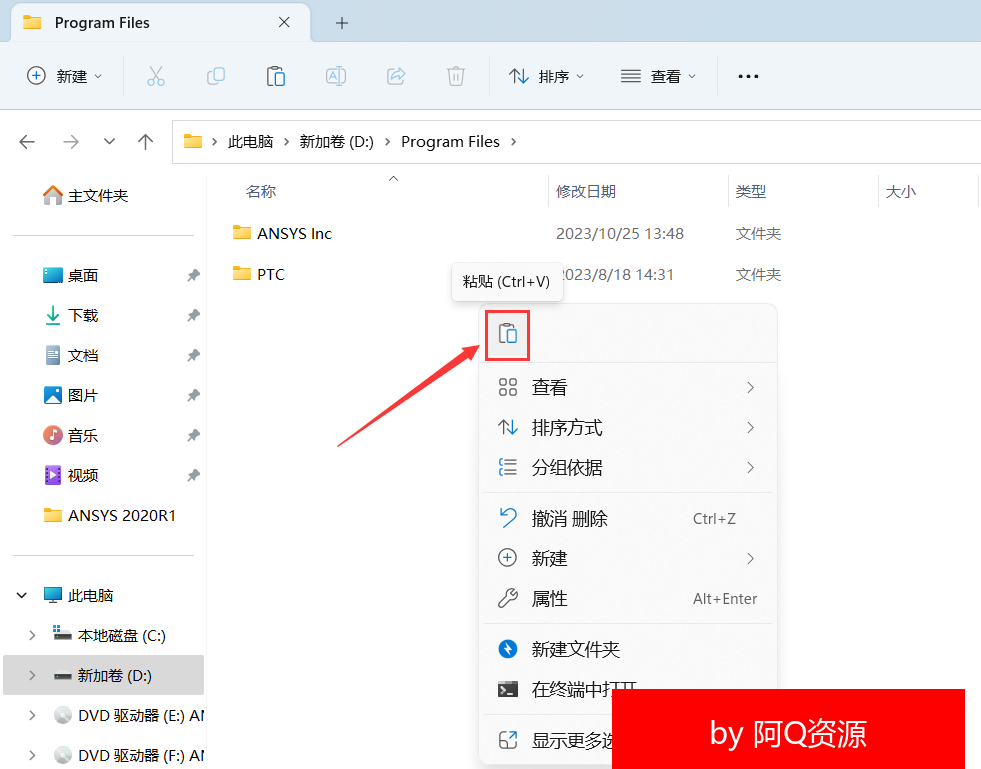Image resolution: width=981 pixels, height=769 pixels.
Task: Choose 撤消 删除 from context menu
Action: click(569, 518)
